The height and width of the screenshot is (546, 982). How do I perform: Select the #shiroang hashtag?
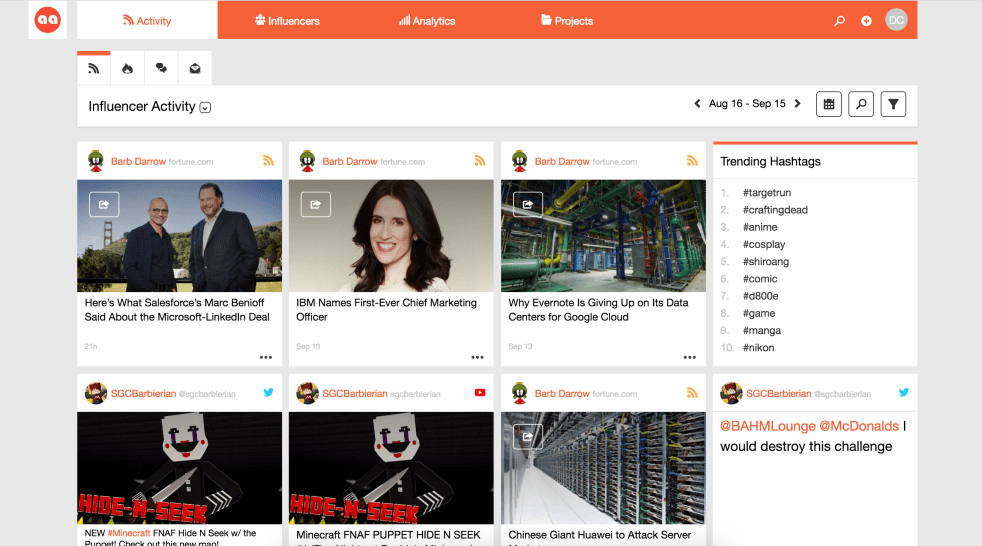point(766,262)
